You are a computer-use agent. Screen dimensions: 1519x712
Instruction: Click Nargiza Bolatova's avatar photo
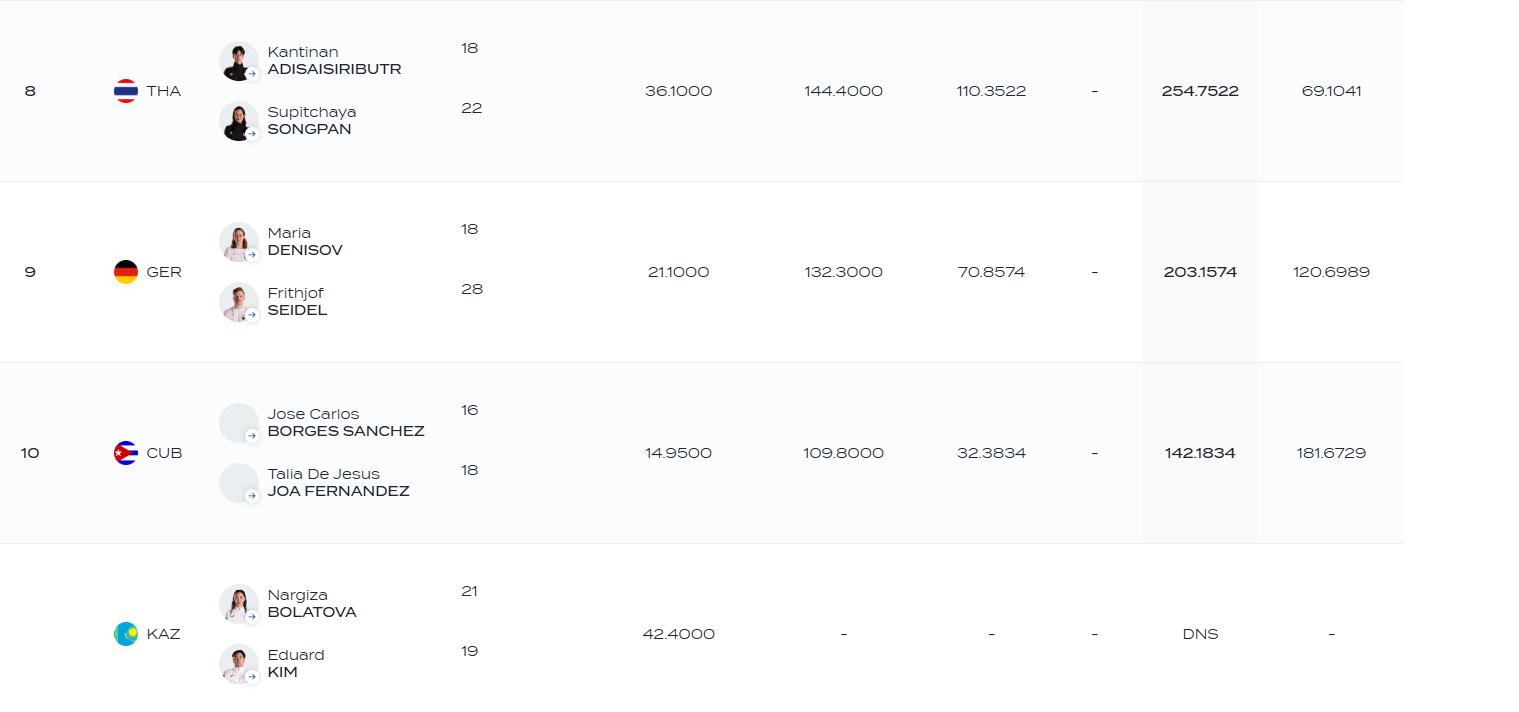coord(239,604)
